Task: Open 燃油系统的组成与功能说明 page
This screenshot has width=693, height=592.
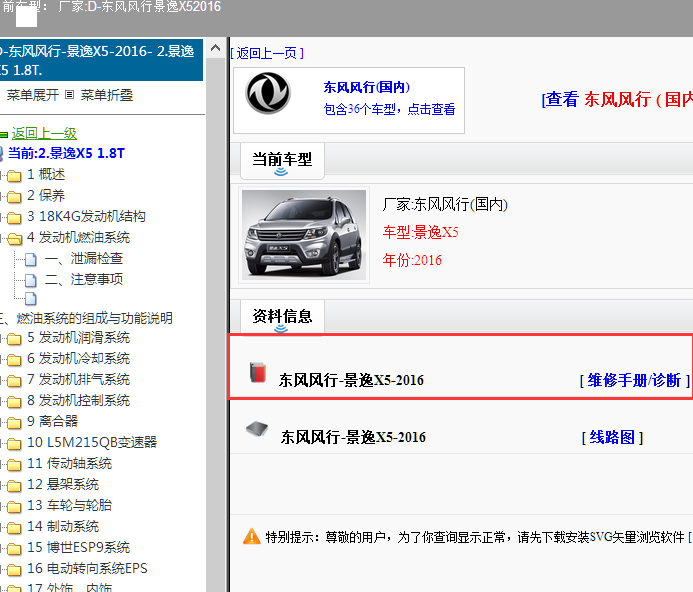Action: 86,318
